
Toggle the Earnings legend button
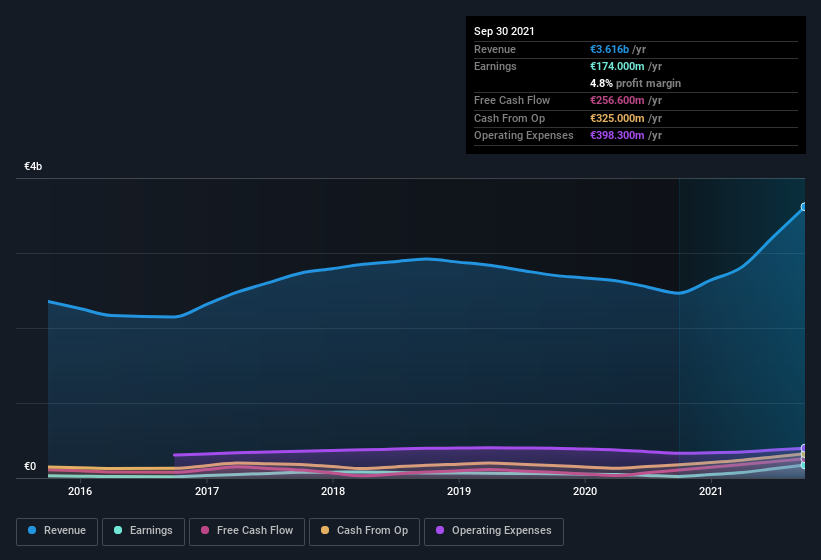pyautogui.click(x=143, y=531)
